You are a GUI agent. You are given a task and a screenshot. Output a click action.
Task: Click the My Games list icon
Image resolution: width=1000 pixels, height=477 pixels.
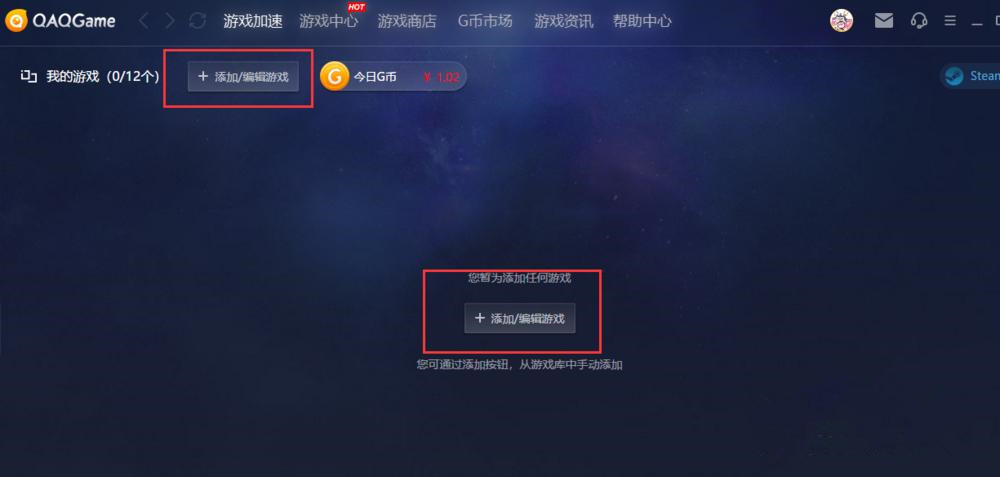[29, 77]
